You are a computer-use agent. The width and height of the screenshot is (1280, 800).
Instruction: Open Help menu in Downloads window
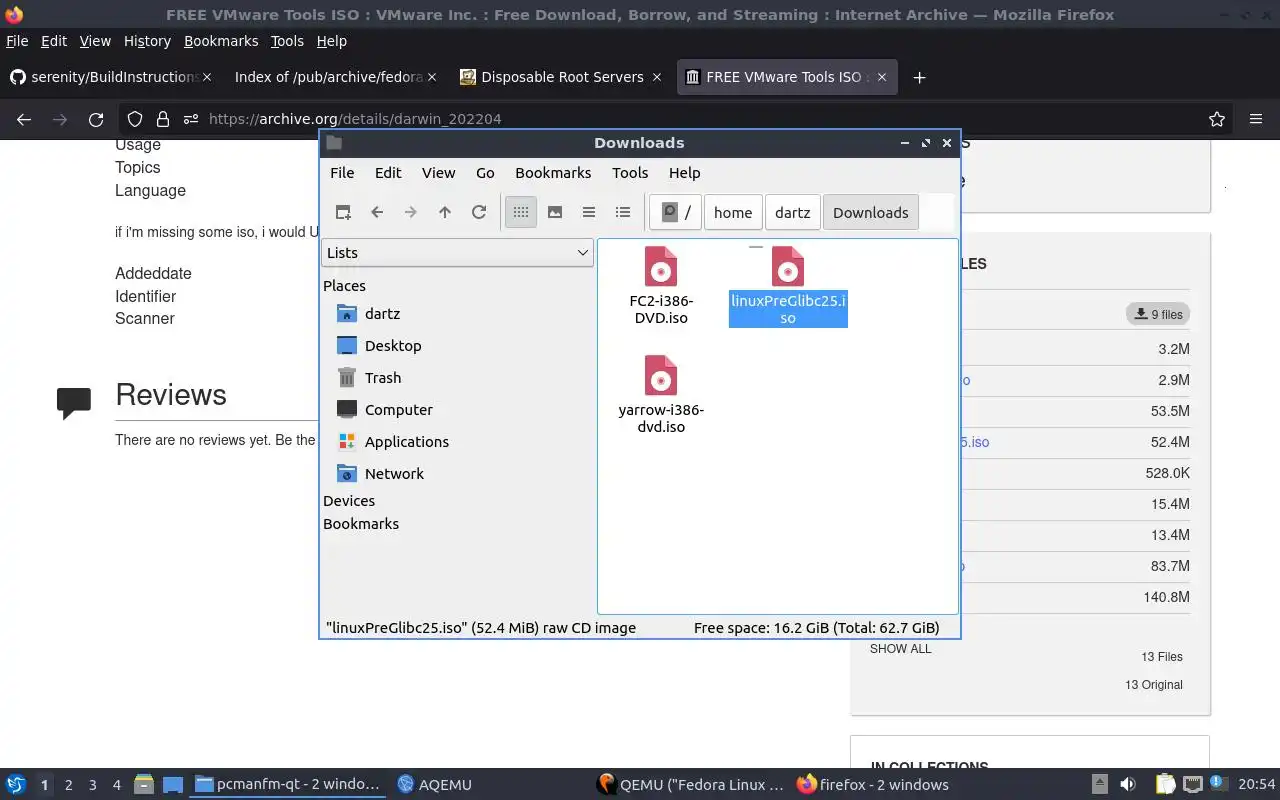click(684, 173)
